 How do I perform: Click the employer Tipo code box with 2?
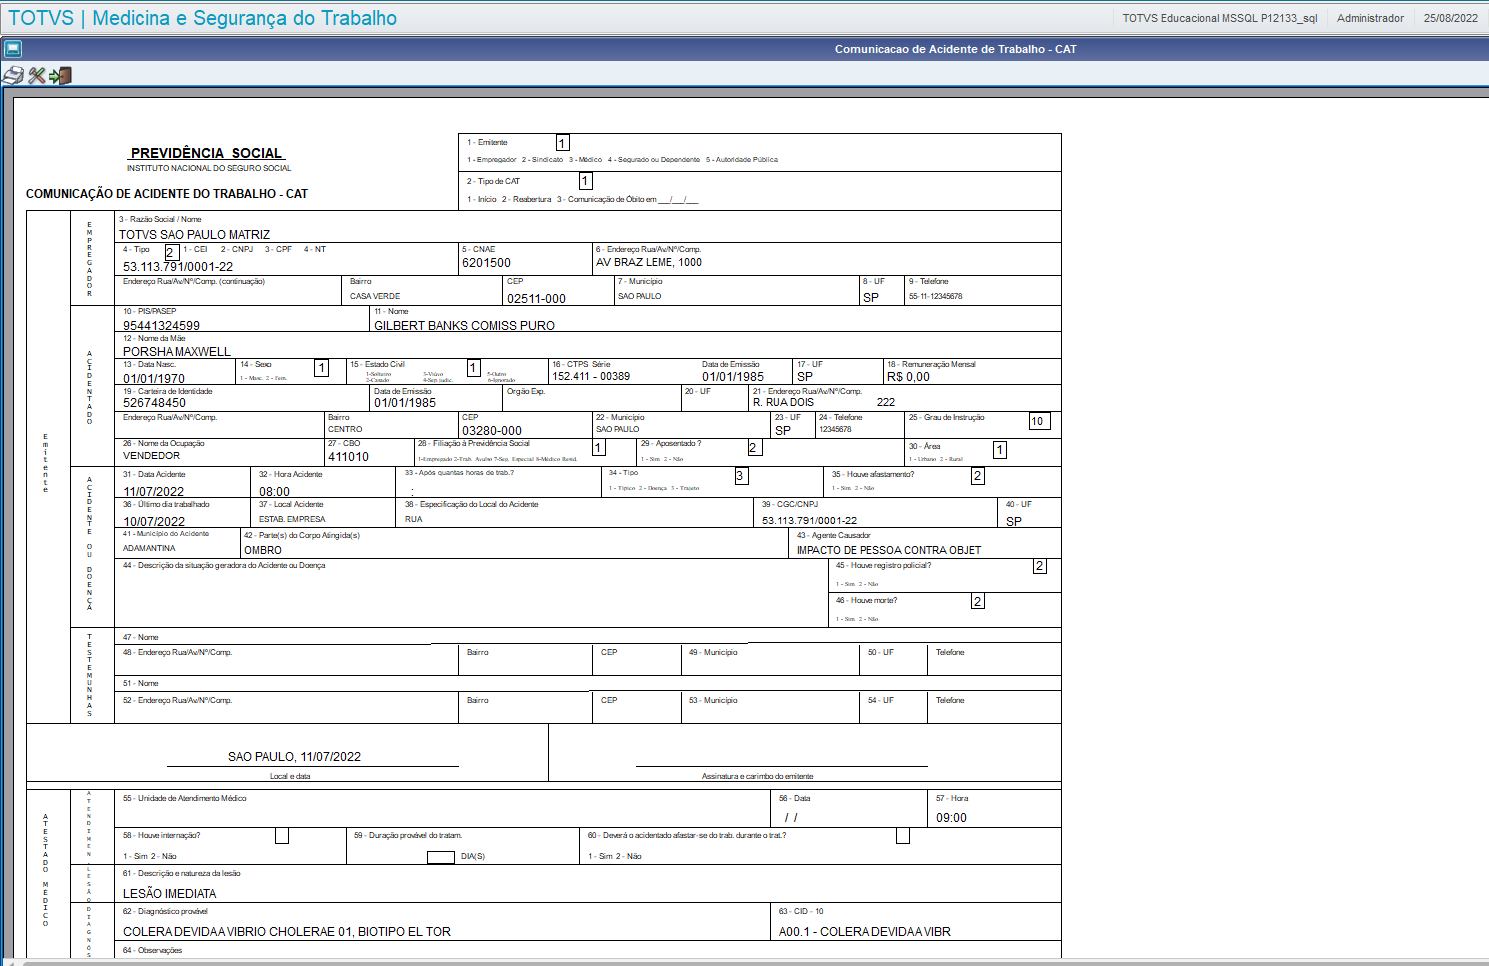tap(172, 252)
